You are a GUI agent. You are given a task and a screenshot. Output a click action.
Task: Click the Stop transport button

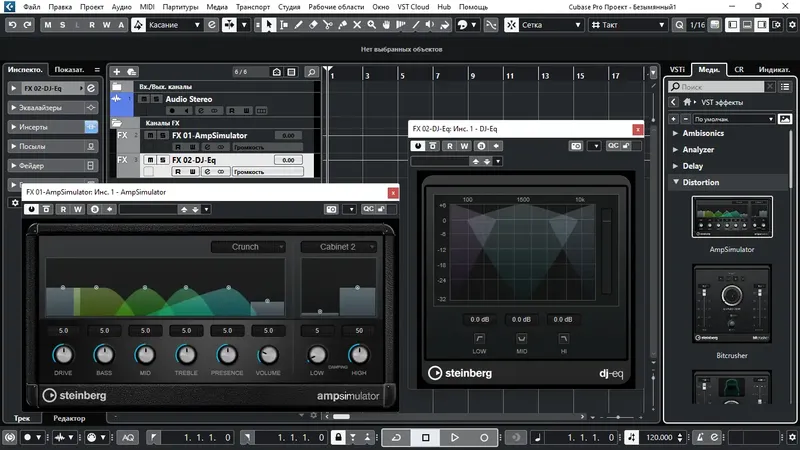tap(426, 437)
